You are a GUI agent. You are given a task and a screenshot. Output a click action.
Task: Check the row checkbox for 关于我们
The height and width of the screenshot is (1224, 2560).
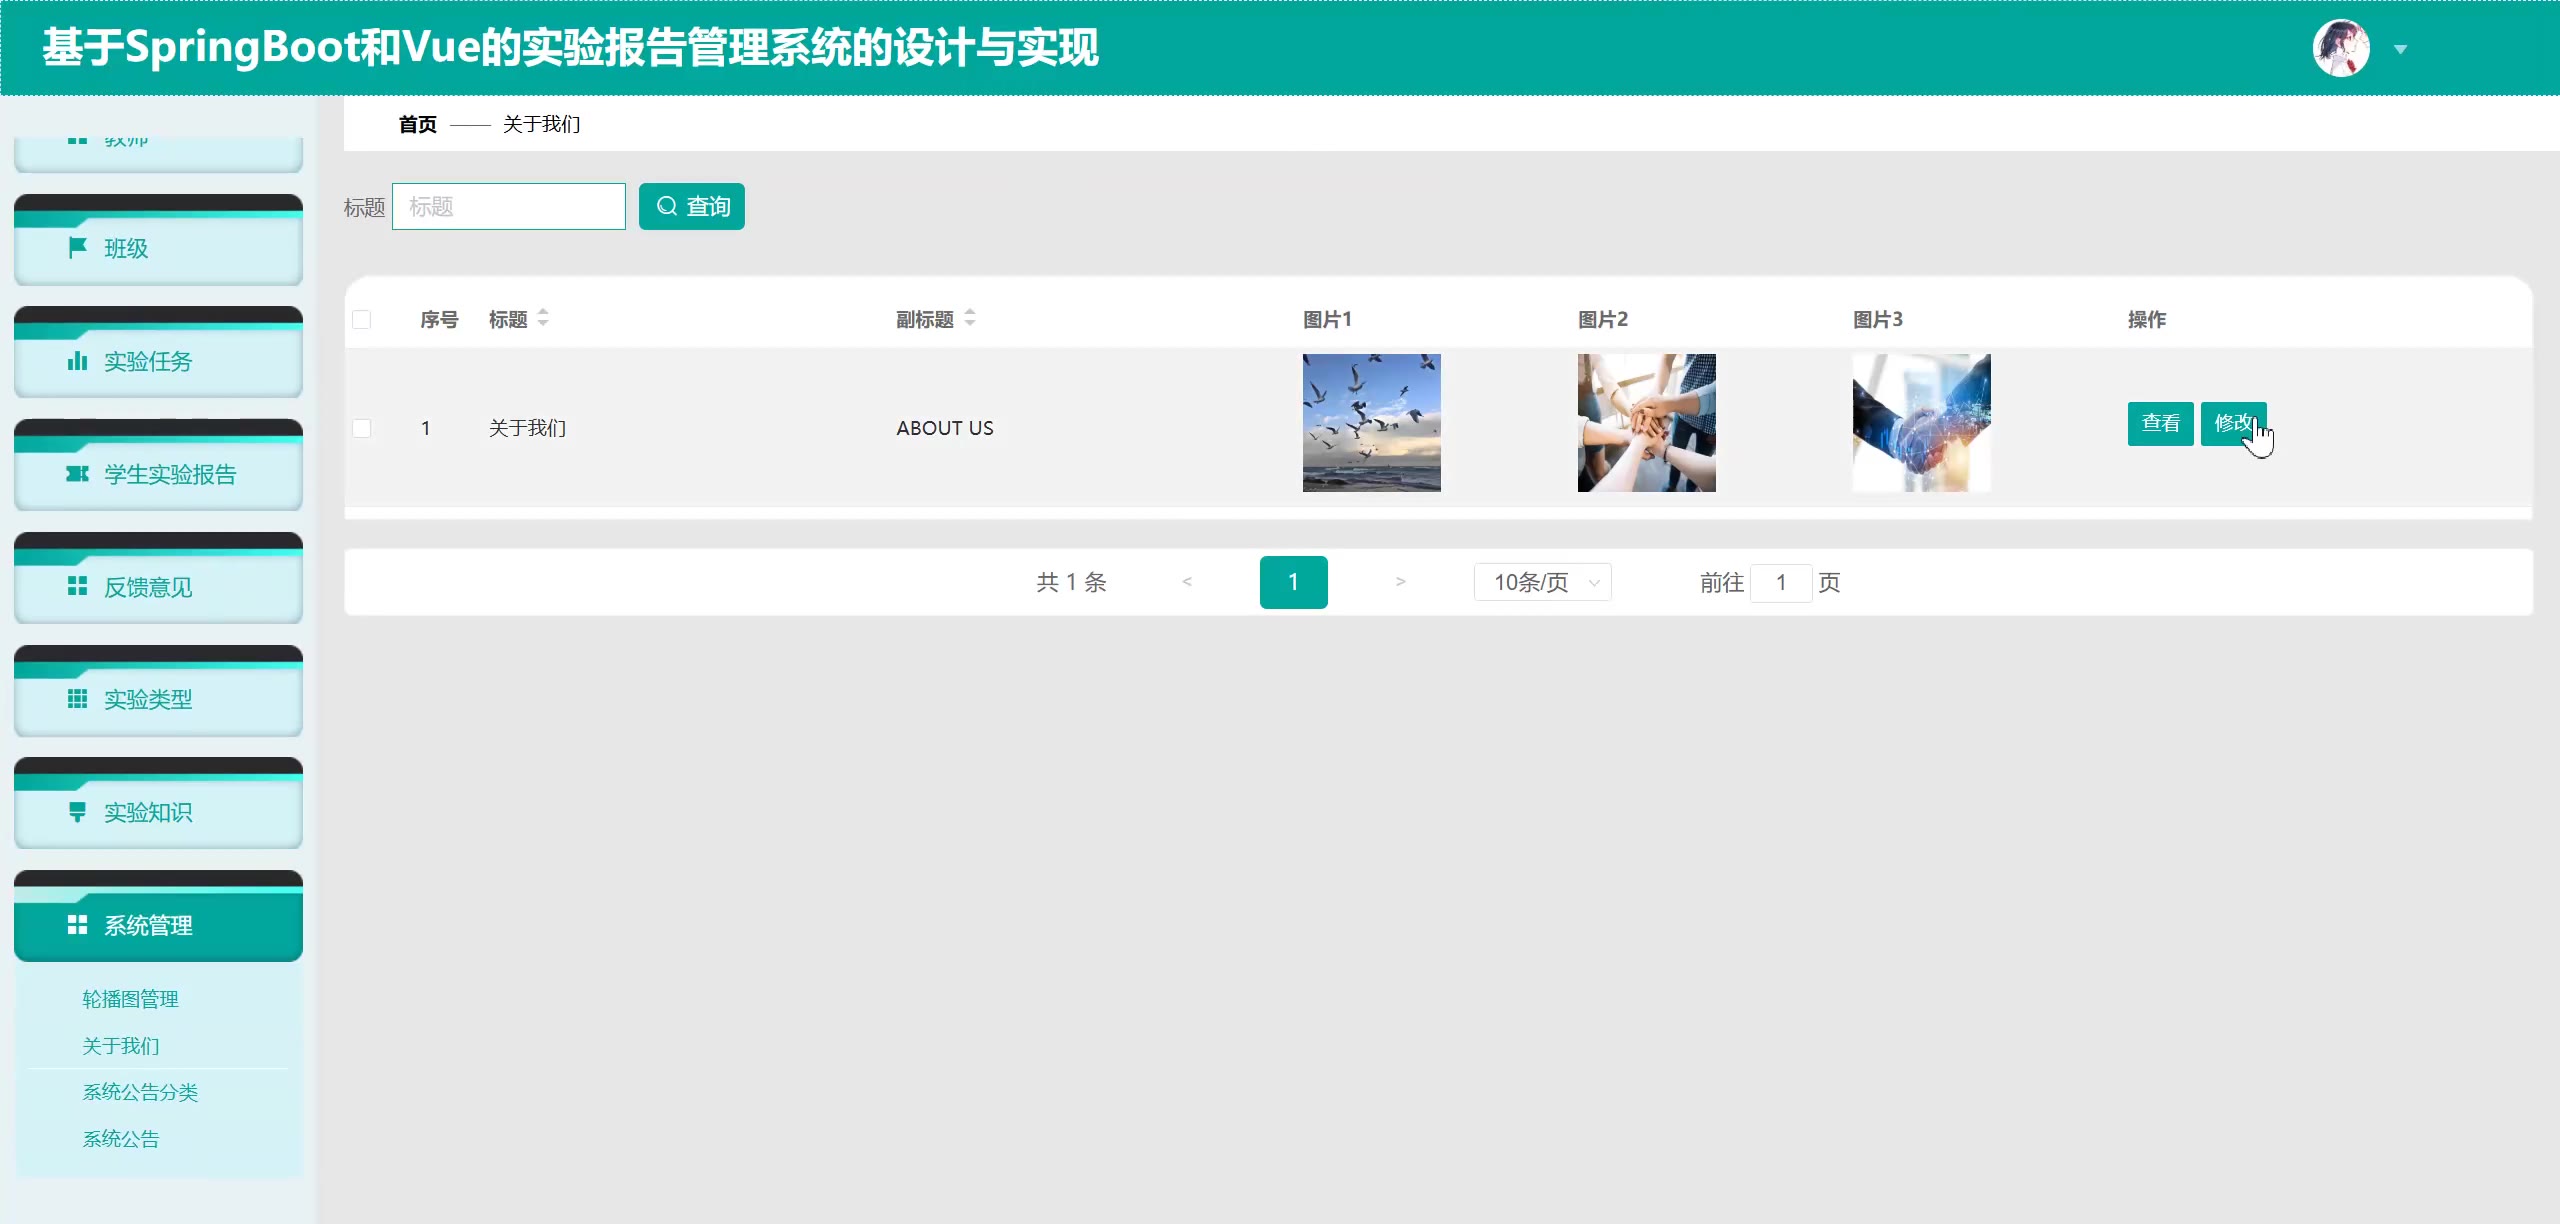coord(362,428)
